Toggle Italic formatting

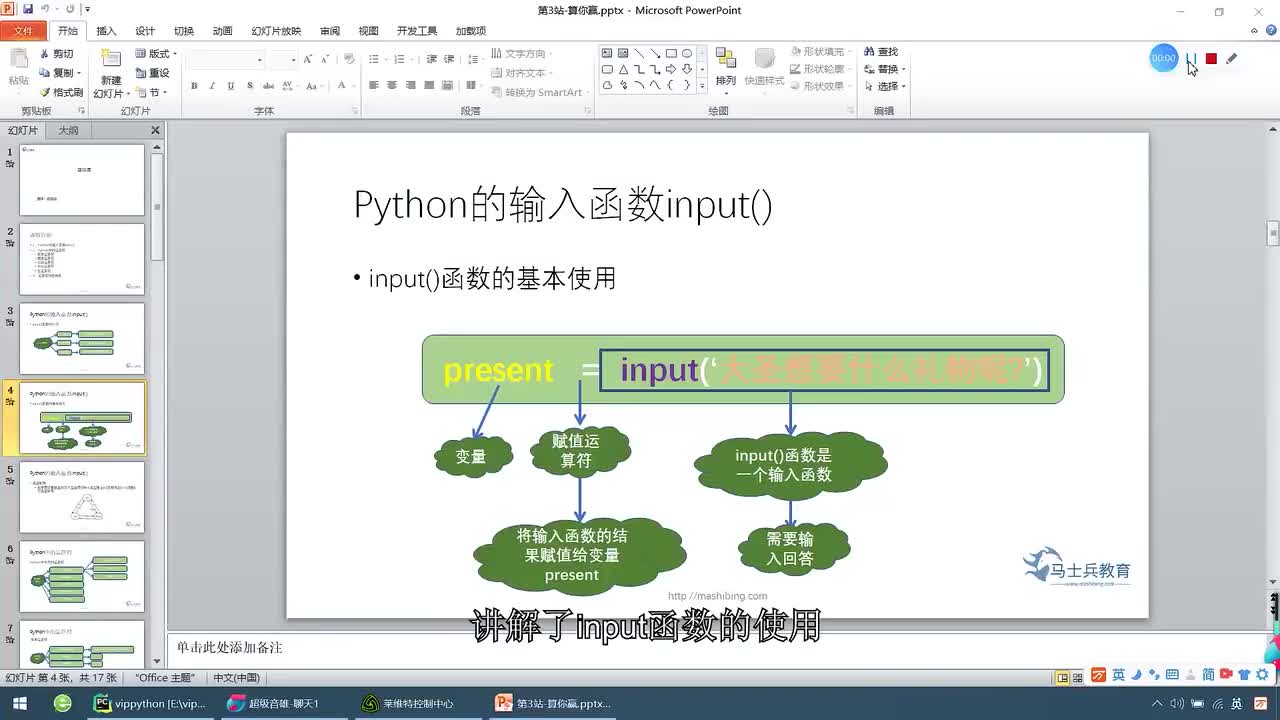(212, 87)
